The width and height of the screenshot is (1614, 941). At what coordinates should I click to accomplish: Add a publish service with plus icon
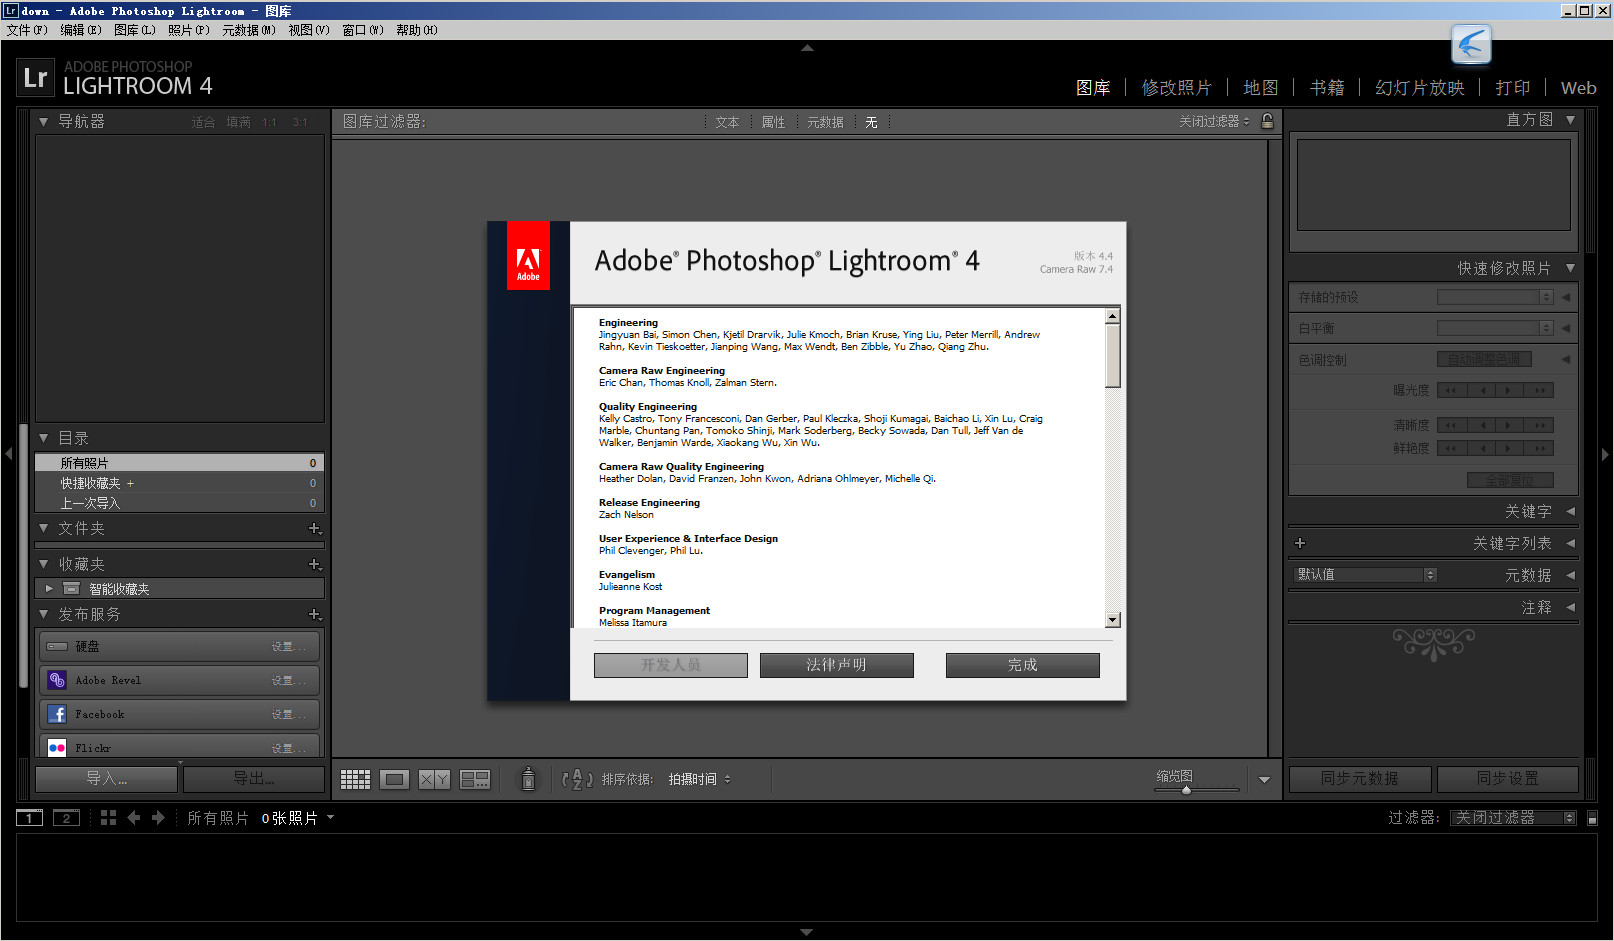(315, 614)
